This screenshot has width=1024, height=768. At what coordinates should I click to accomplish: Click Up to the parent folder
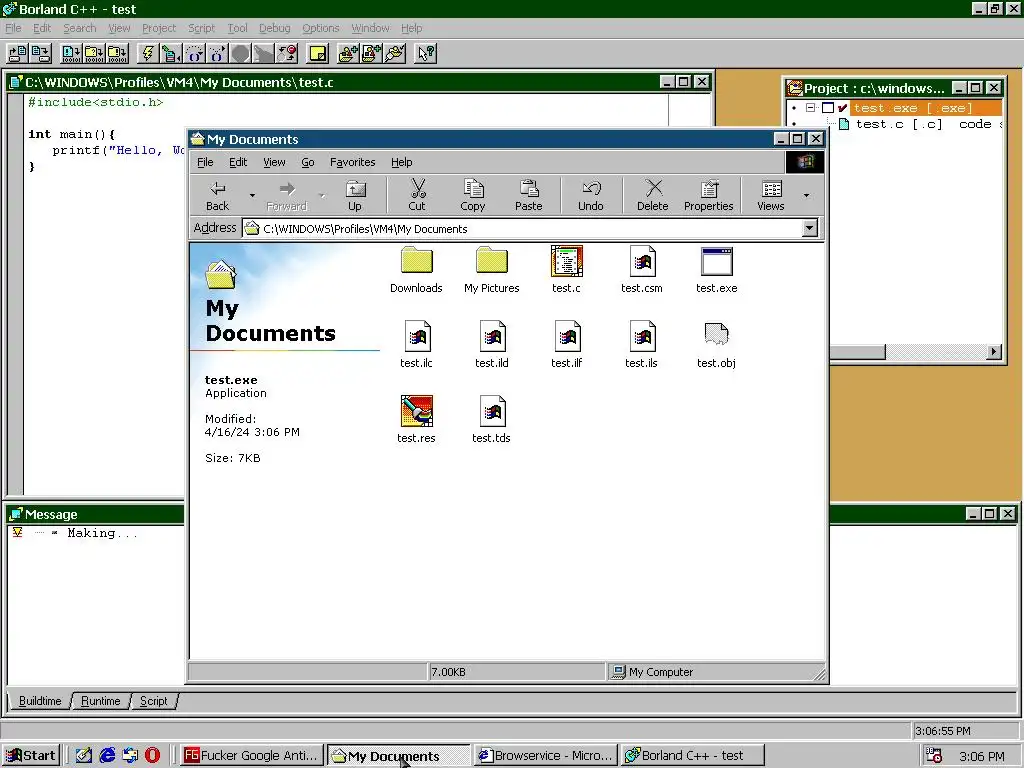pyautogui.click(x=355, y=196)
